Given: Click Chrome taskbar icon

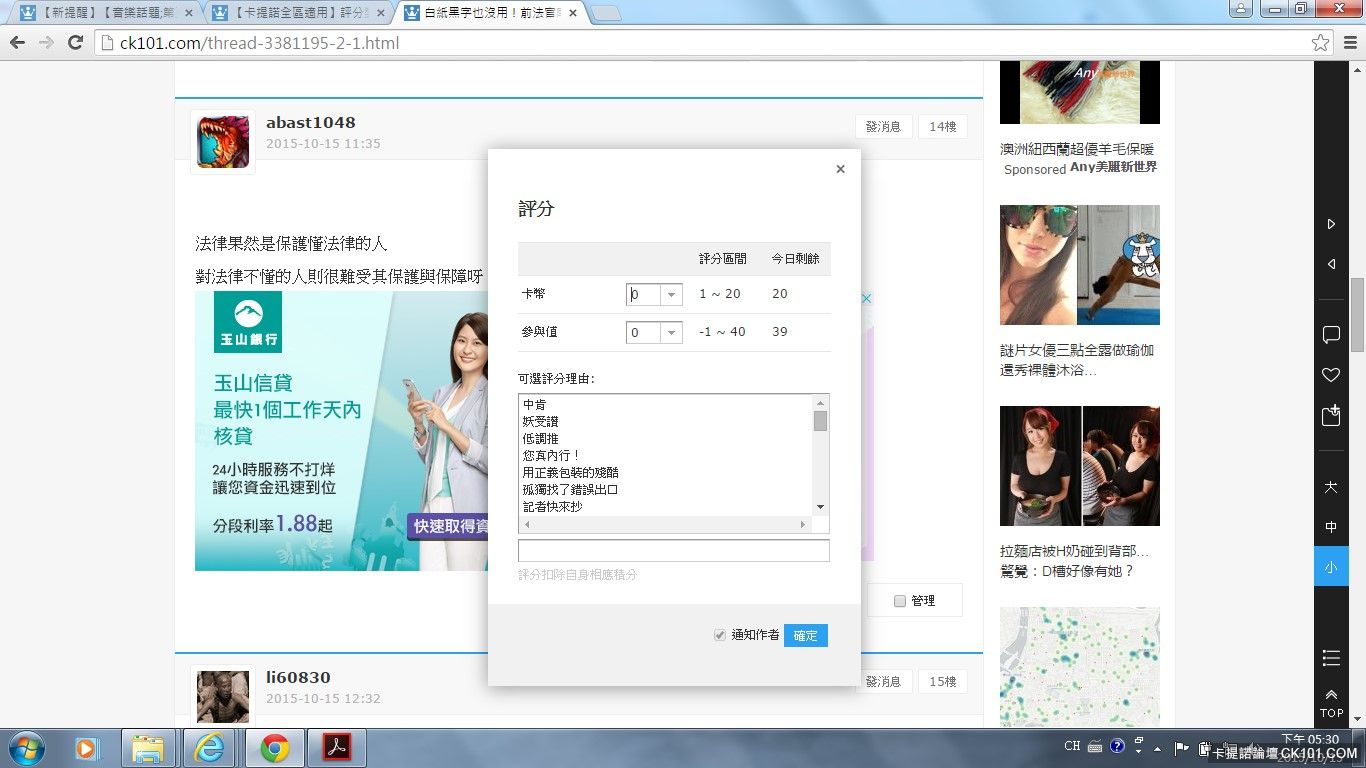Looking at the screenshot, I should tap(274, 748).
